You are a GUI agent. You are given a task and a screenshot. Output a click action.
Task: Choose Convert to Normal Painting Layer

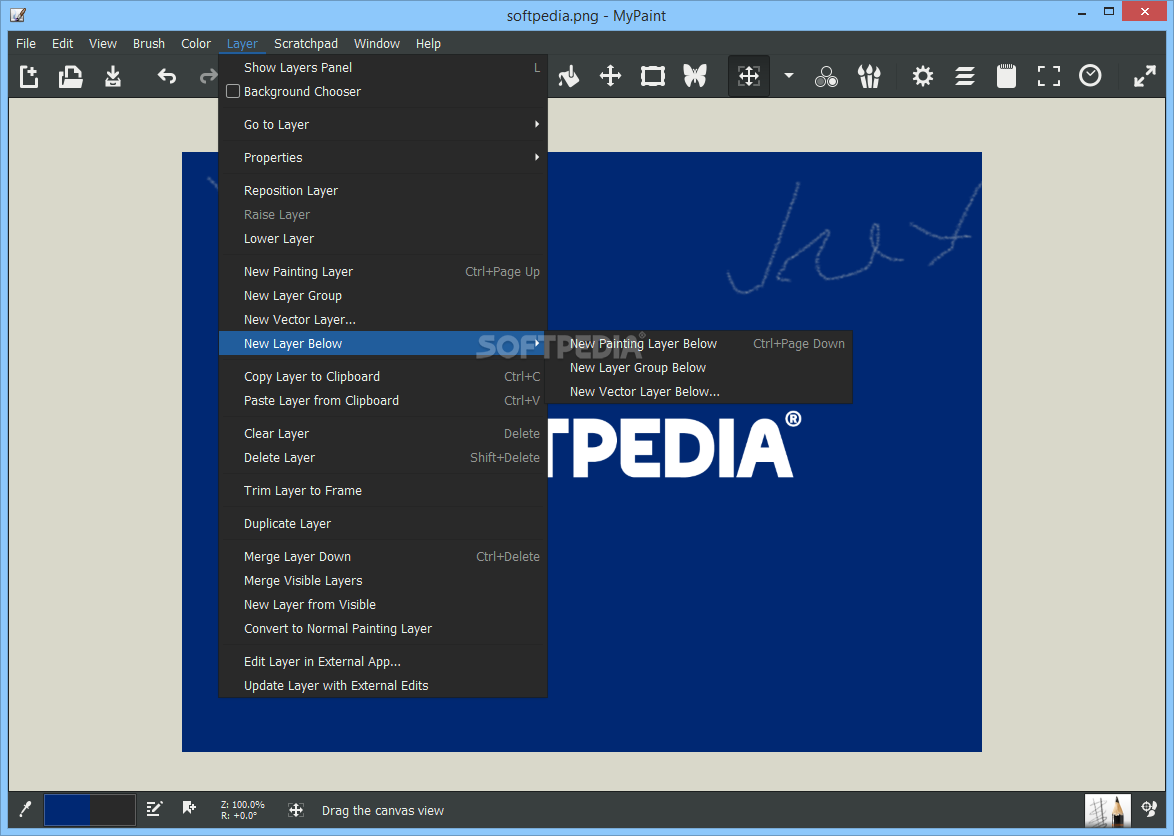tap(383, 629)
